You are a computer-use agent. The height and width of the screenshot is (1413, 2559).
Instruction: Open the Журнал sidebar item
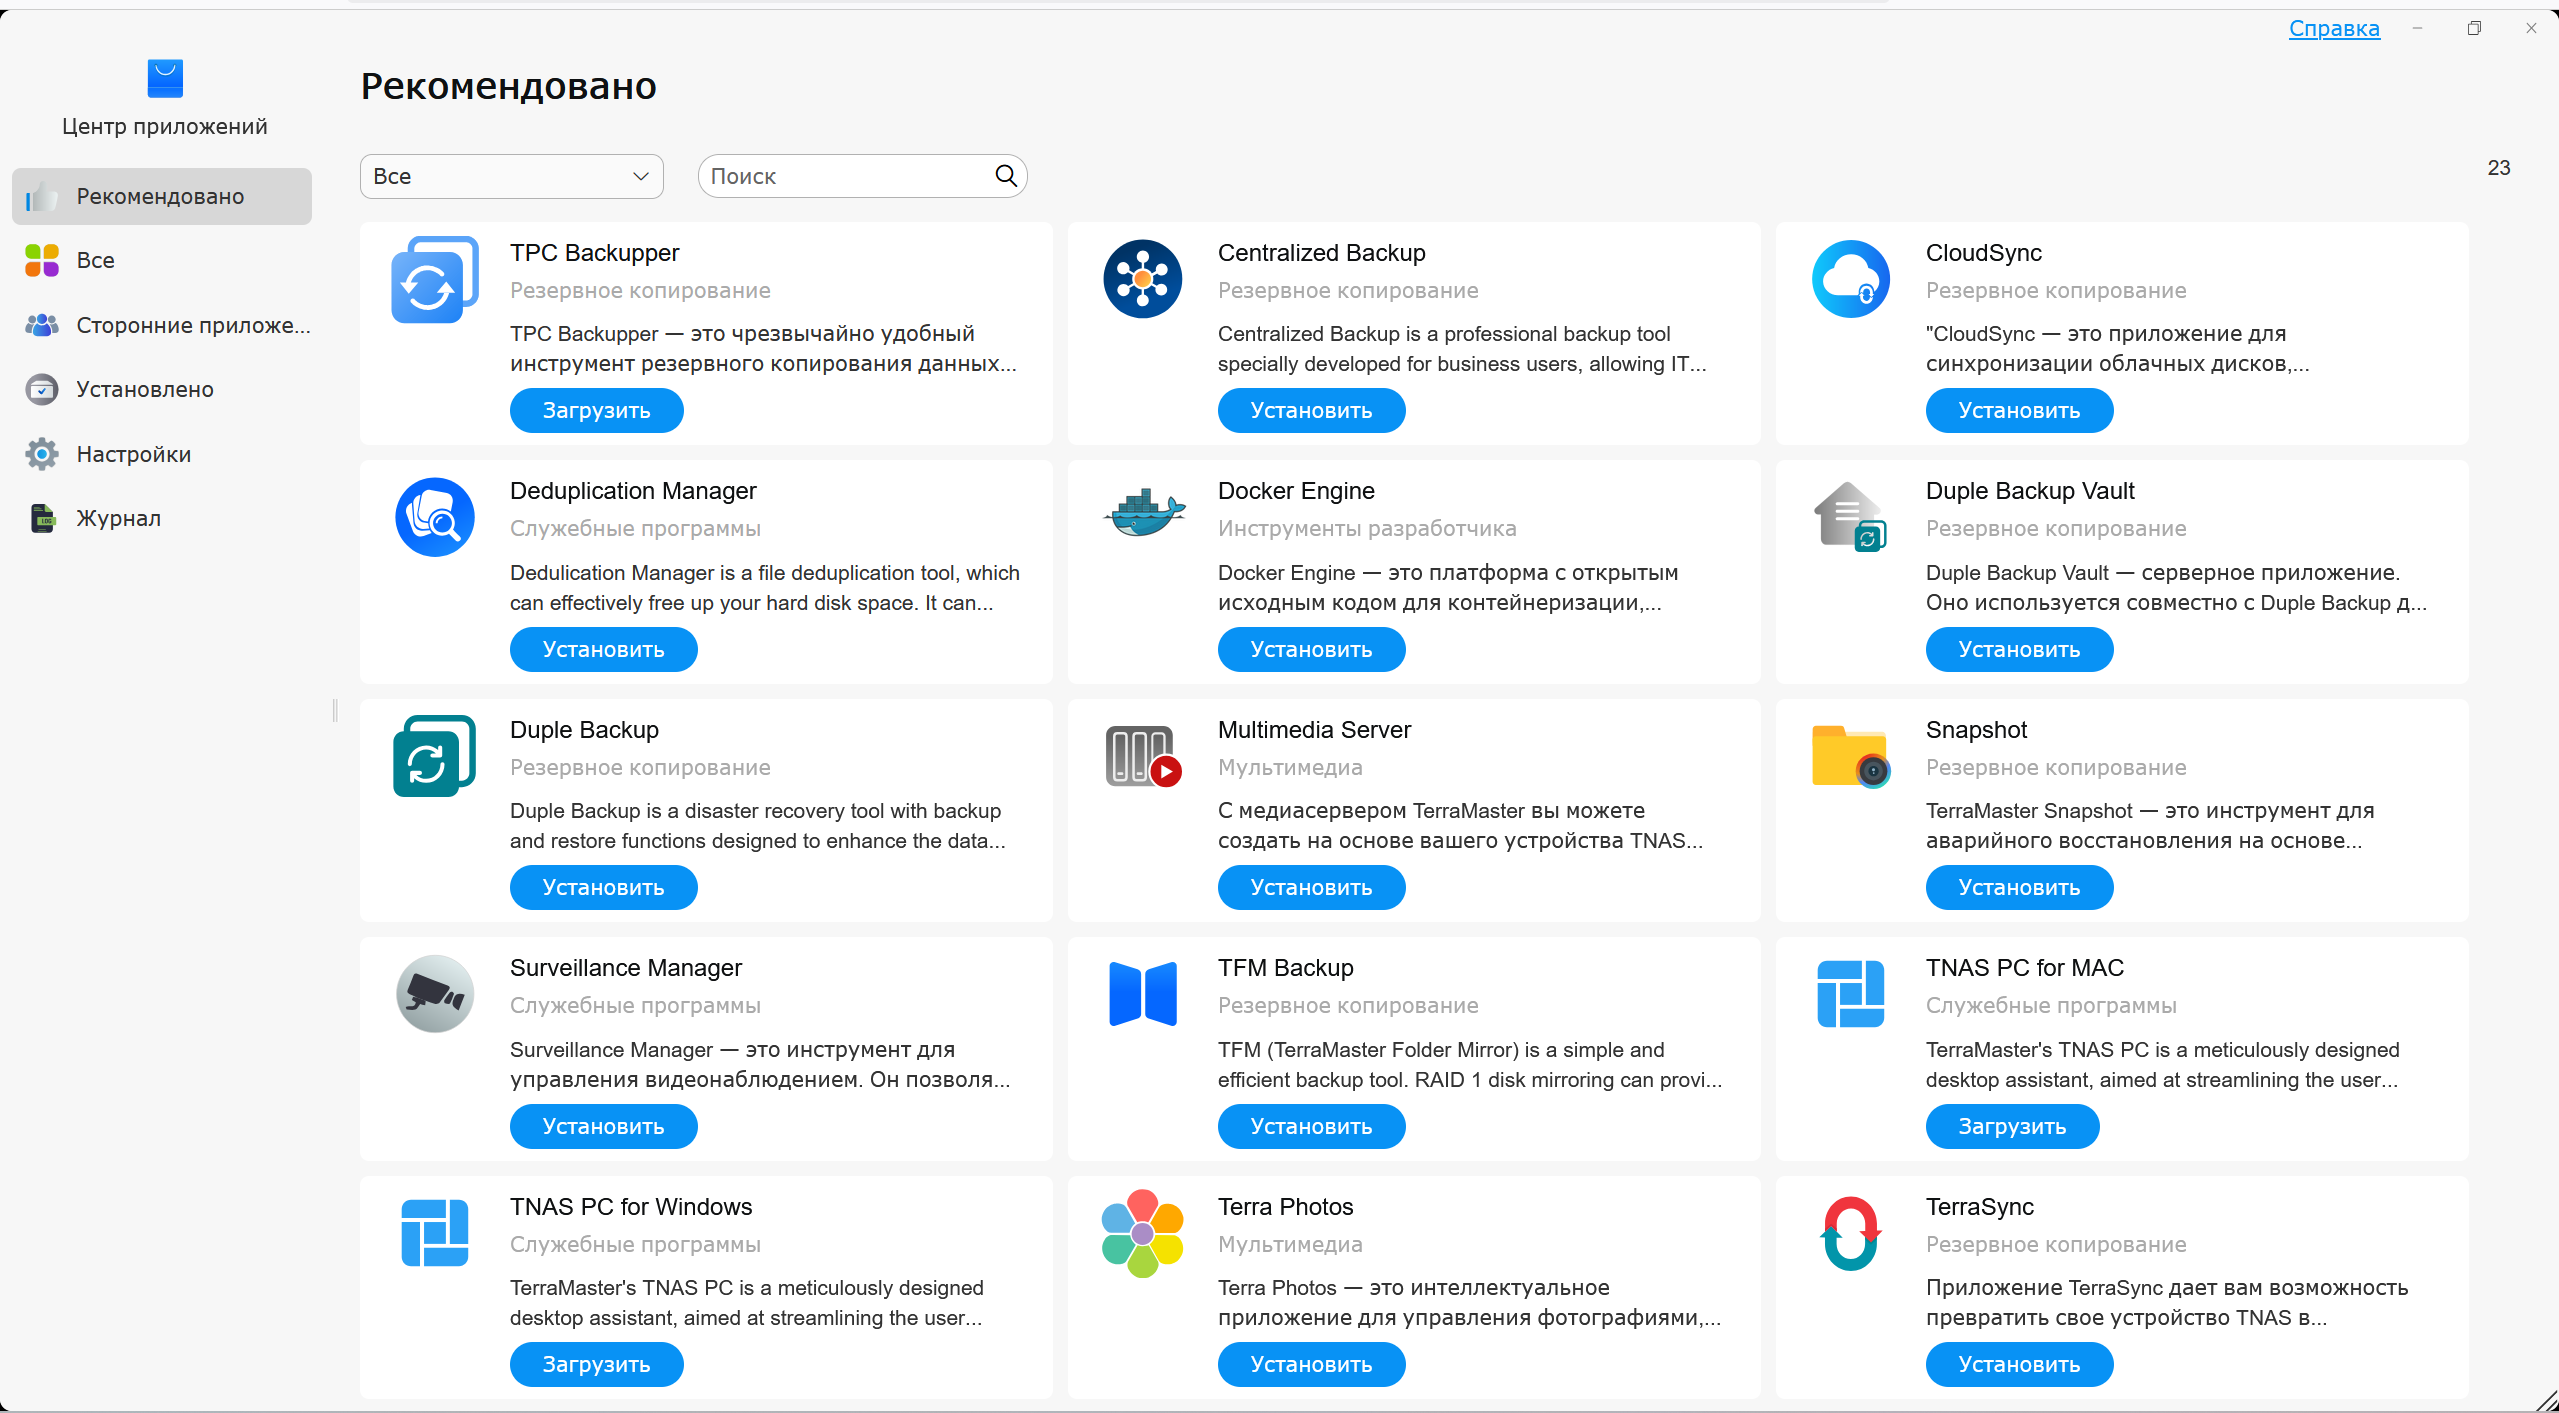tap(118, 518)
